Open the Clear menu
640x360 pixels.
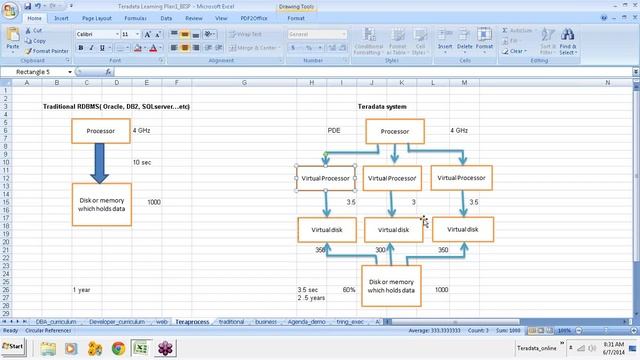[514, 51]
